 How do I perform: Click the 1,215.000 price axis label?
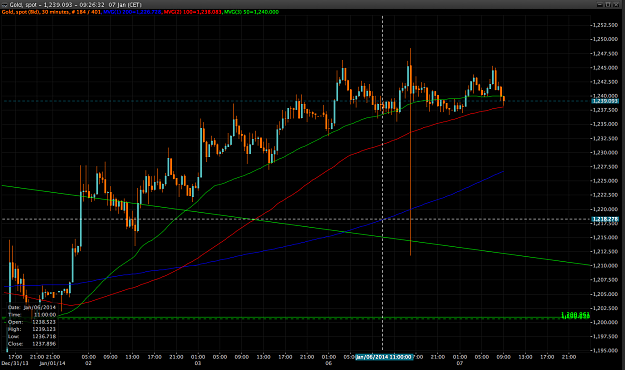(605, 237)
